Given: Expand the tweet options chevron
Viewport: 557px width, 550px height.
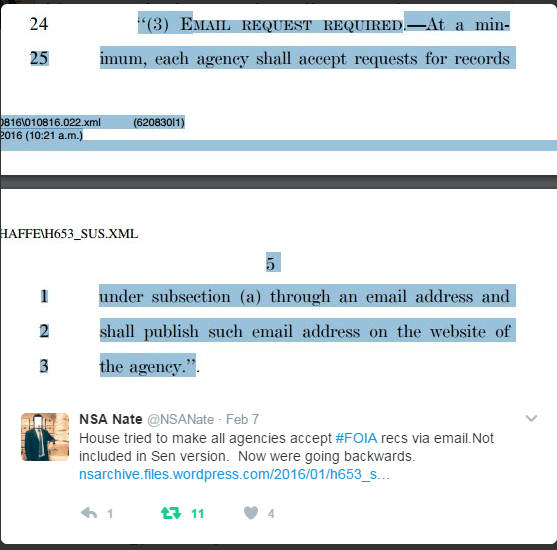Looking at the screenshot, I should (531, 419).
